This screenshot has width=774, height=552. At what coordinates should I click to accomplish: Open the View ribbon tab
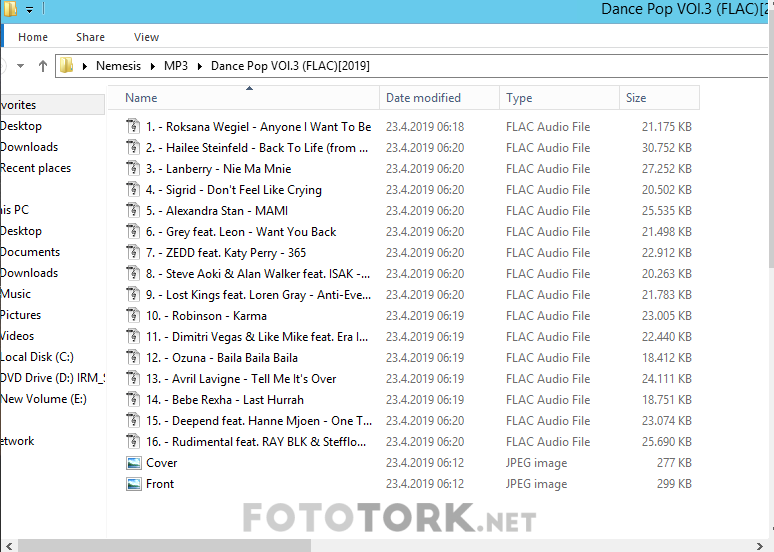coord(146,37)
